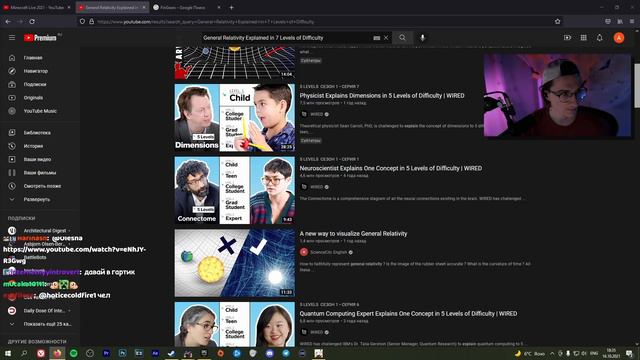Open Connectome video thumbnail
The image size is (640, 360).
[235, 190]
